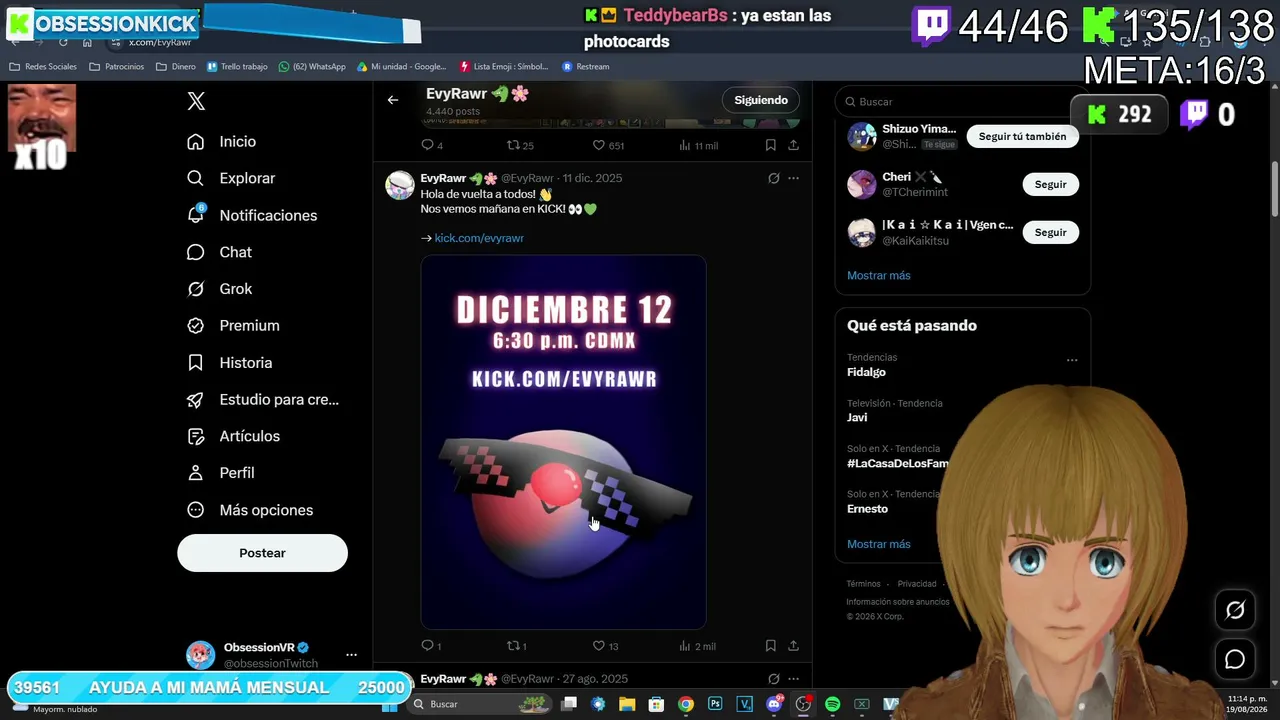Viewport: 1280px width, 720px height.
Task: Open Historia in the sidebar
Action: [230, 363]
